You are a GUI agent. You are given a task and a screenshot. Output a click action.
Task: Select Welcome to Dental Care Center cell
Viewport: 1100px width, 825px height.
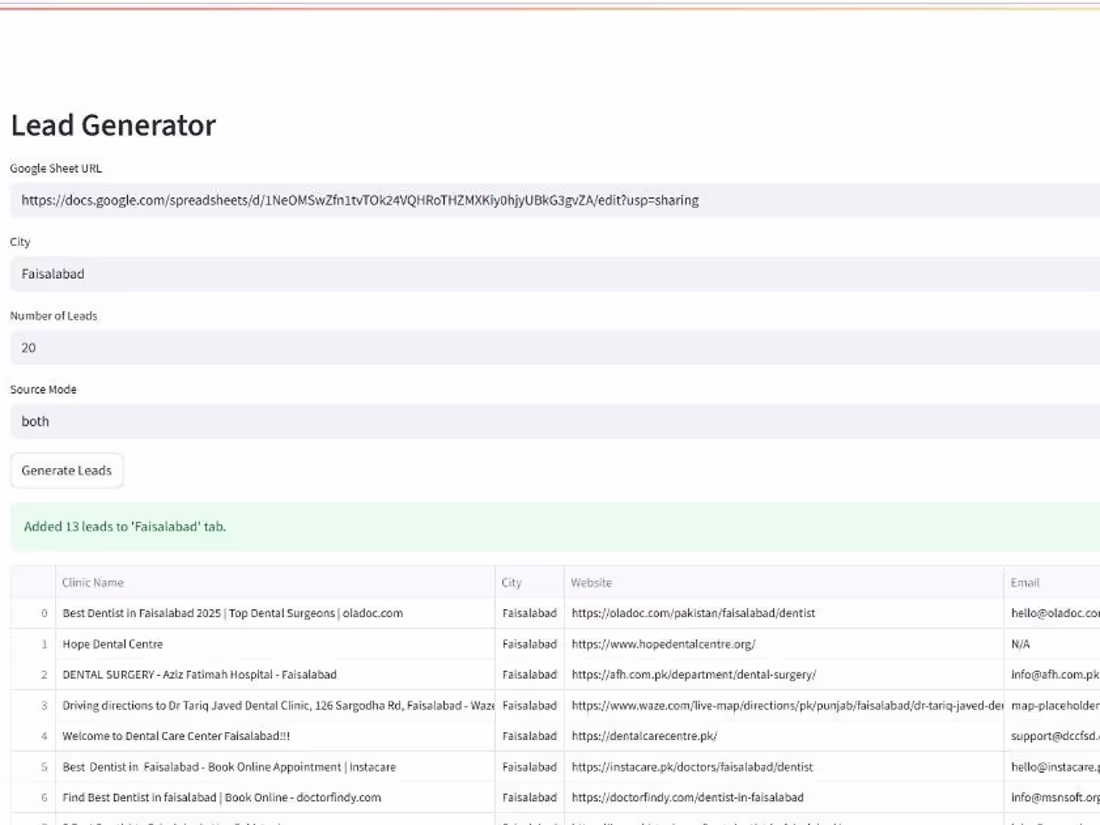click(x=275, y=737)
